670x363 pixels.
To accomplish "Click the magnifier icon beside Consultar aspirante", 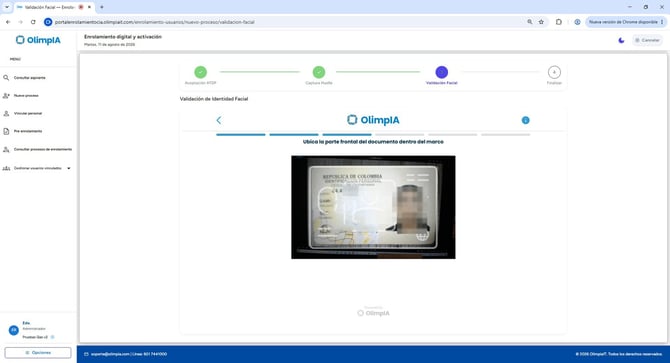I will click(x=6, y=78).
